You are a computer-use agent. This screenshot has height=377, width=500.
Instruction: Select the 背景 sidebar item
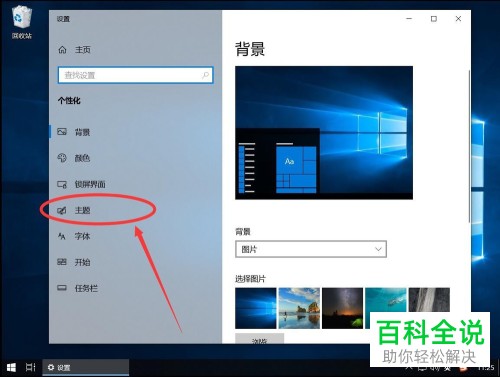(135, 132)
